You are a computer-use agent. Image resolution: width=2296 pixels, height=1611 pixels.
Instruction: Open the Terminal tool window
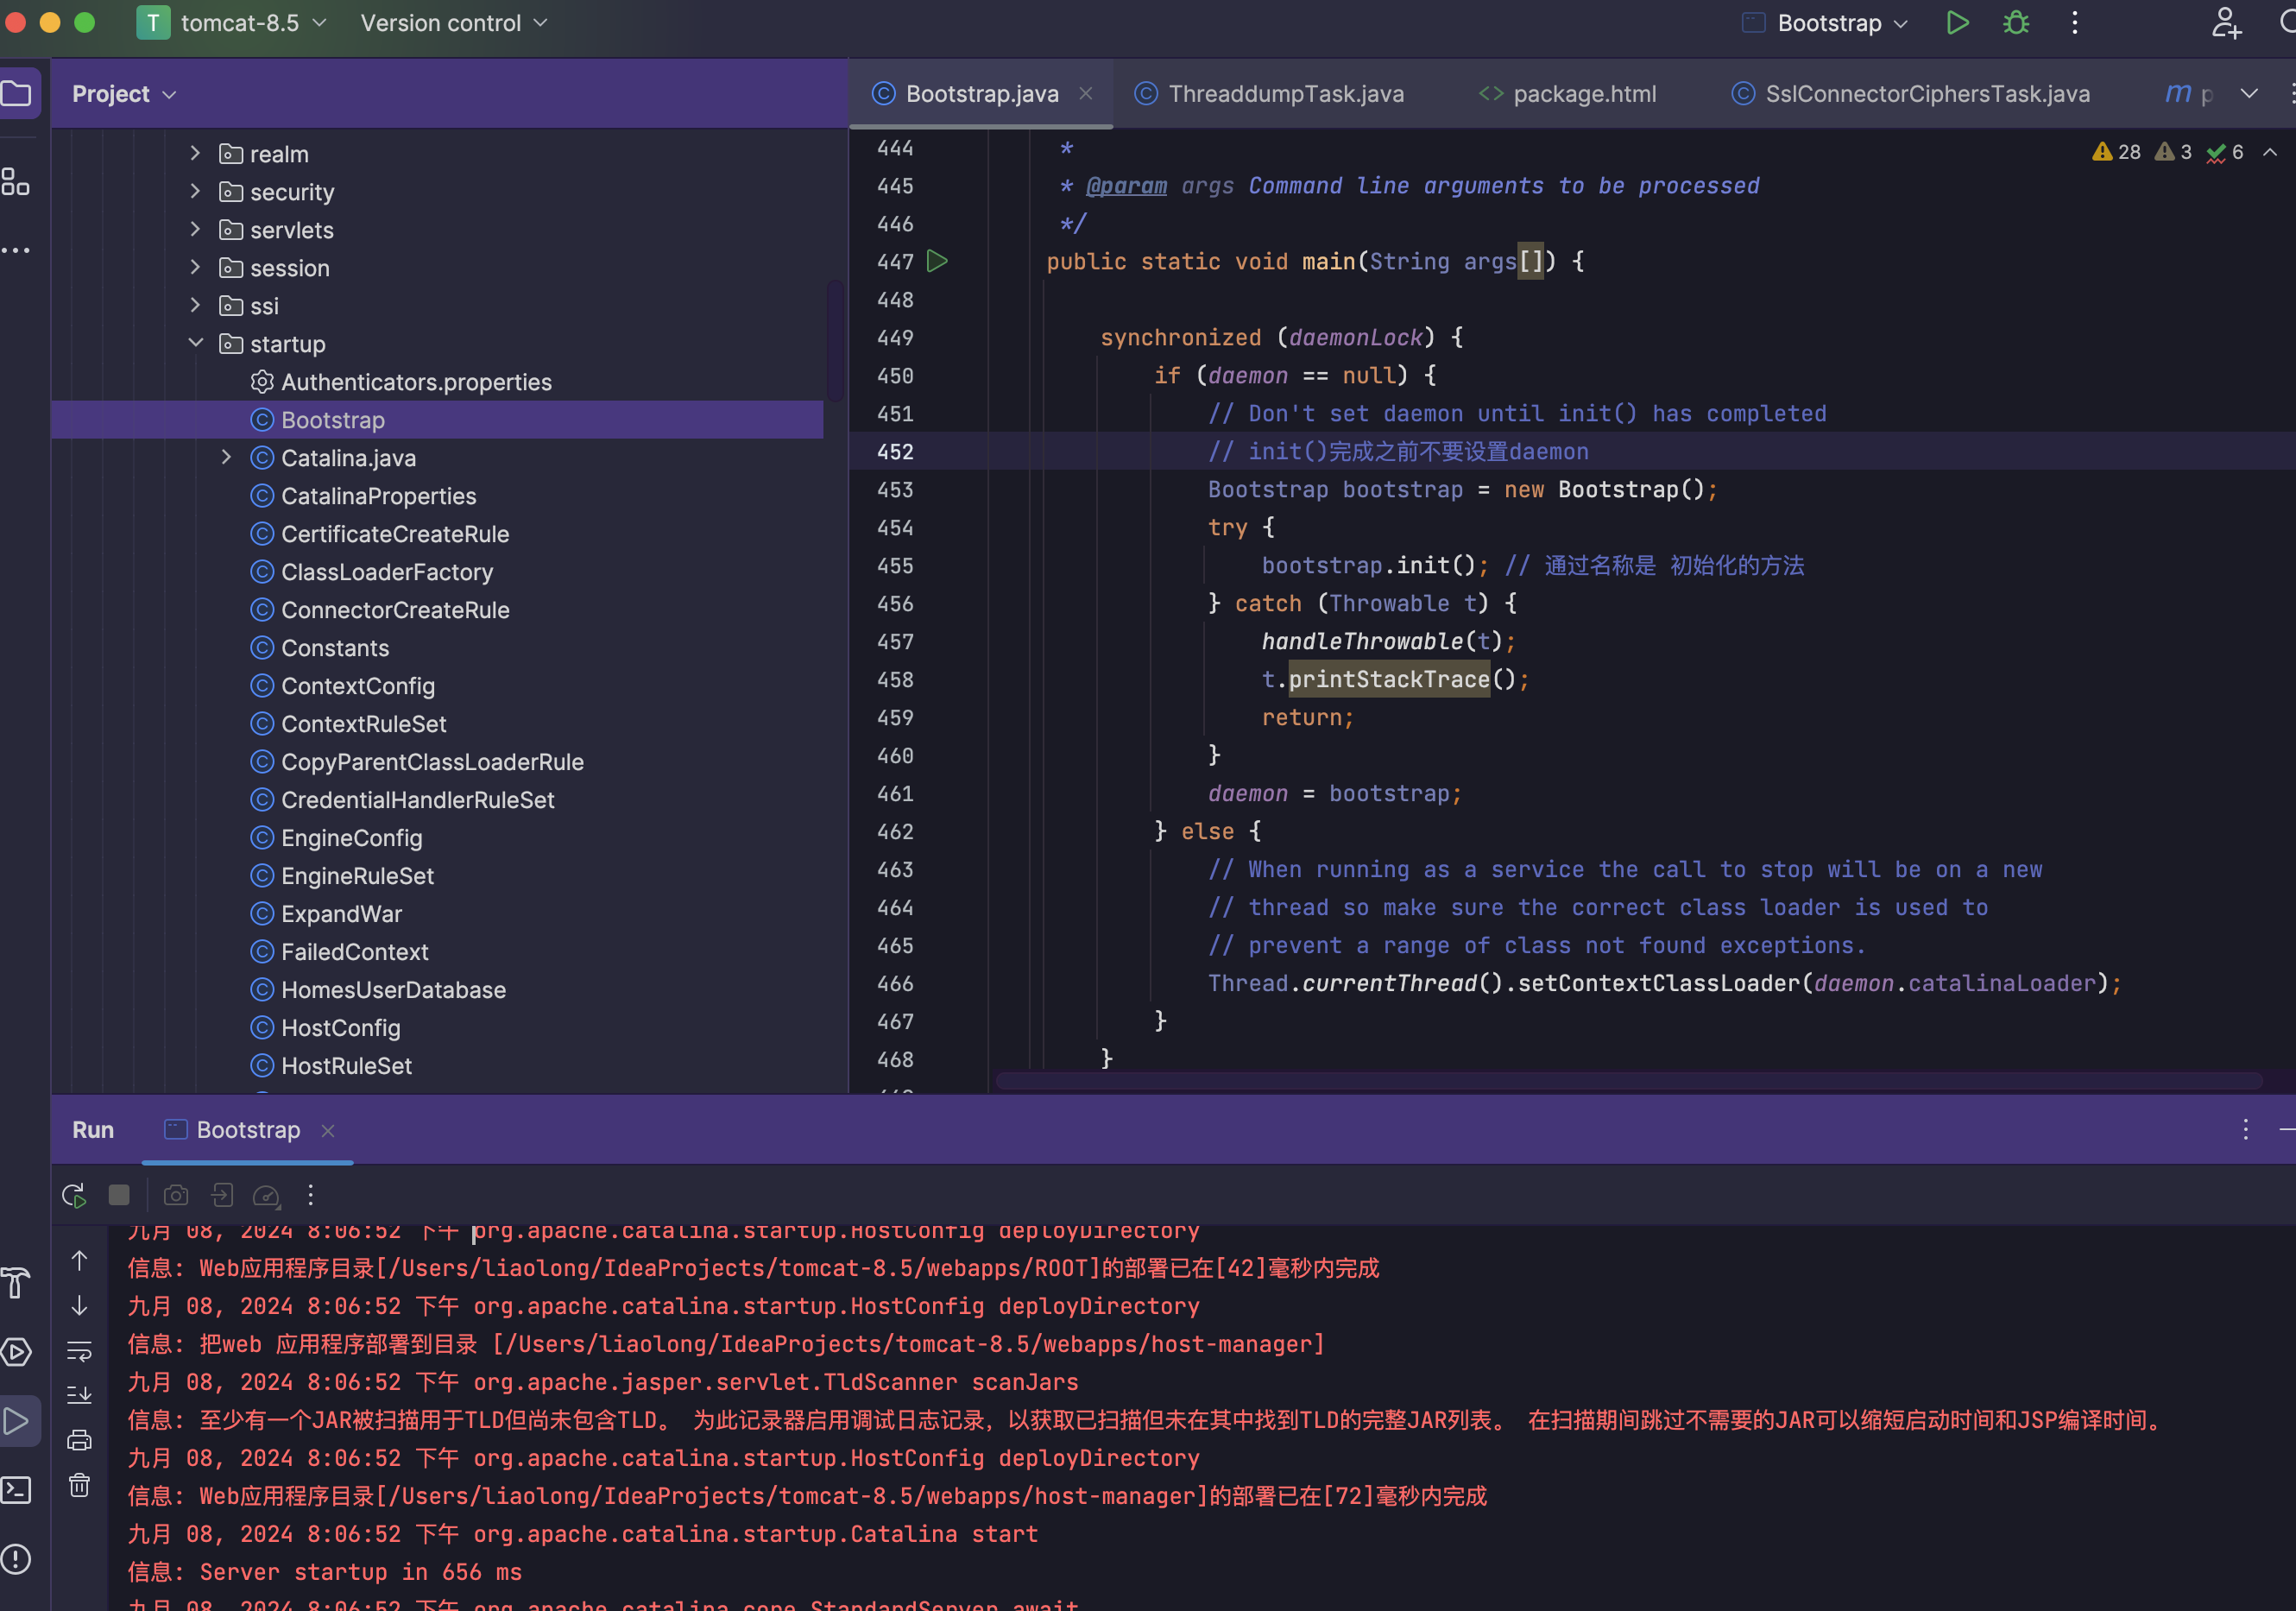[x=16, y=1489]
